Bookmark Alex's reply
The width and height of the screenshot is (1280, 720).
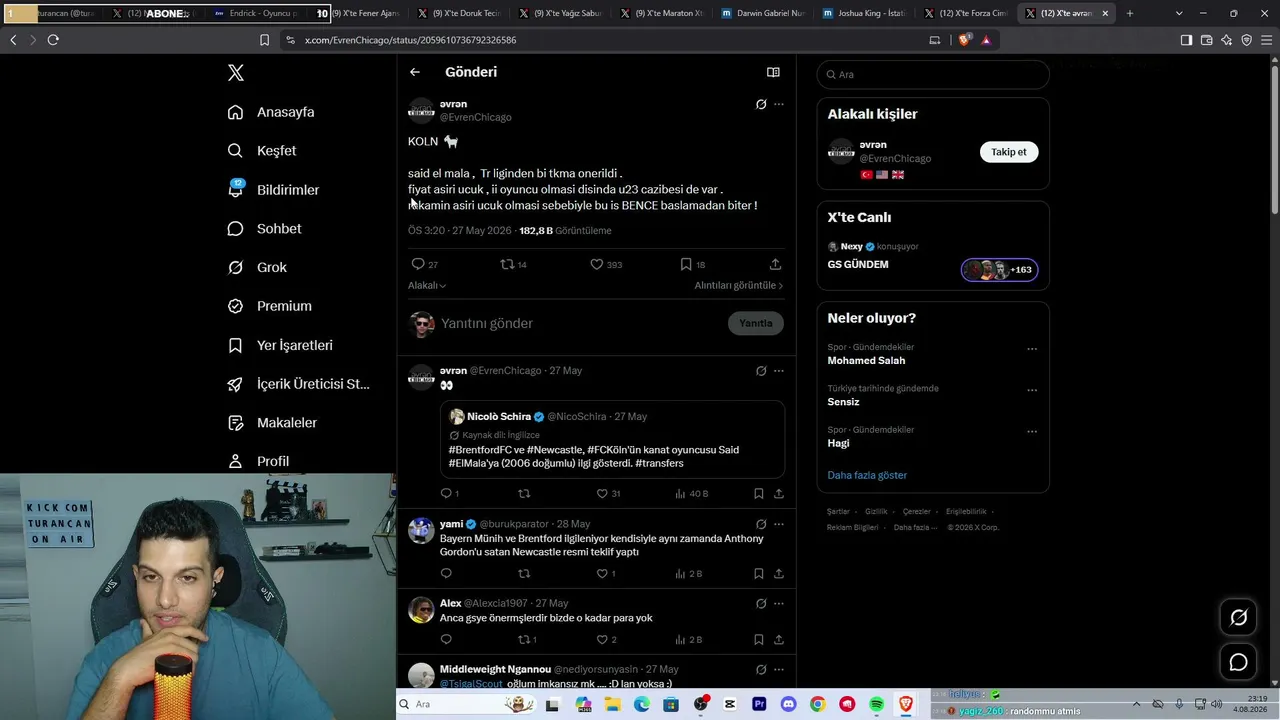[758, 639]
